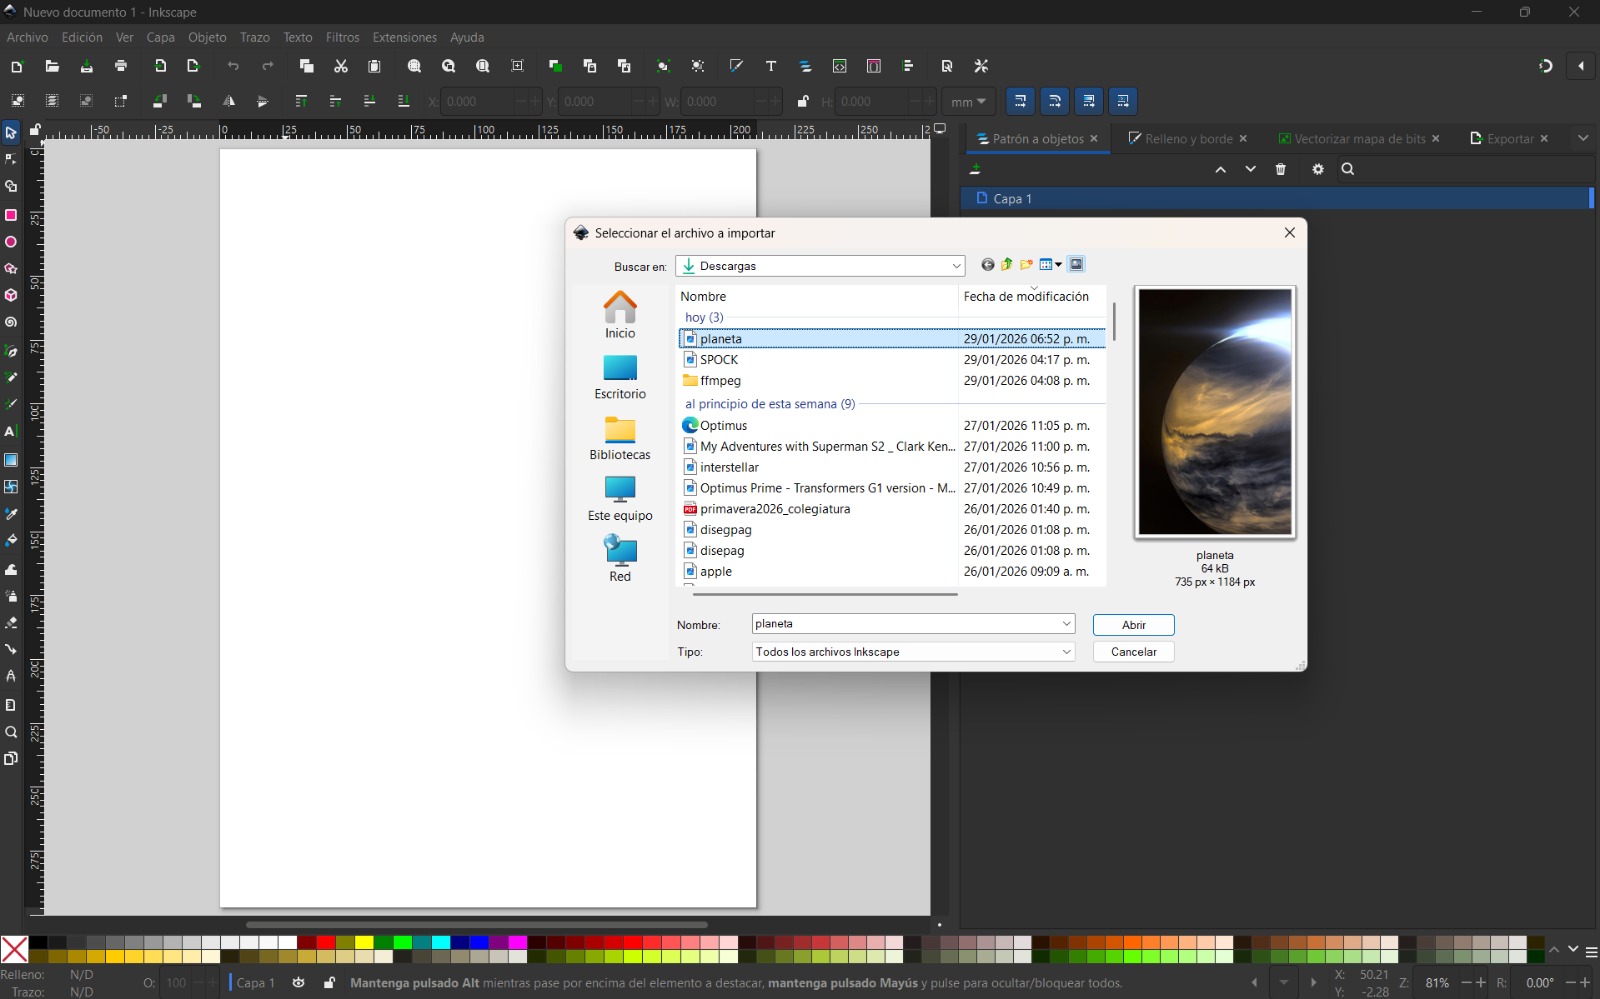This screenshot has width=1600, height=999.
Task: Activate the search icon in the objects panel
Action: point(1348,169)
